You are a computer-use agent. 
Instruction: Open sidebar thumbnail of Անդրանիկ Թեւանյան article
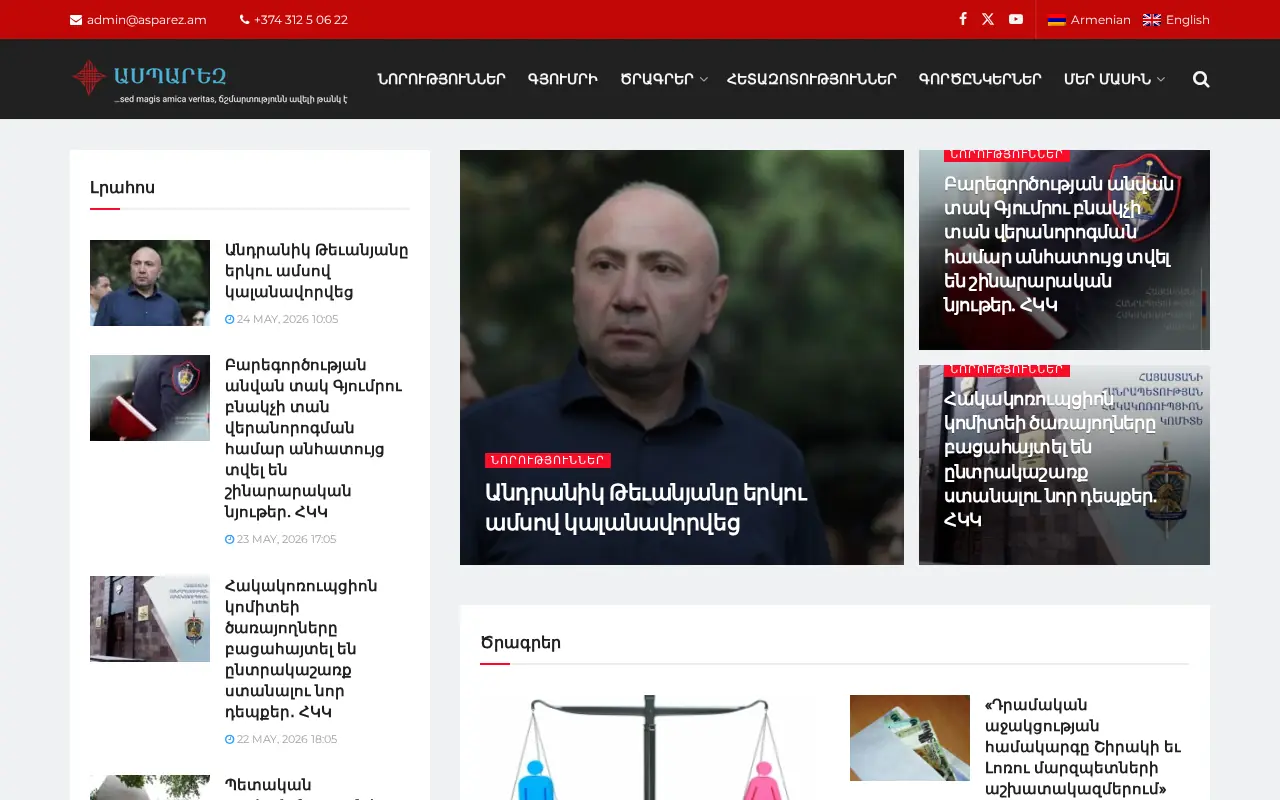click(150, 283)
